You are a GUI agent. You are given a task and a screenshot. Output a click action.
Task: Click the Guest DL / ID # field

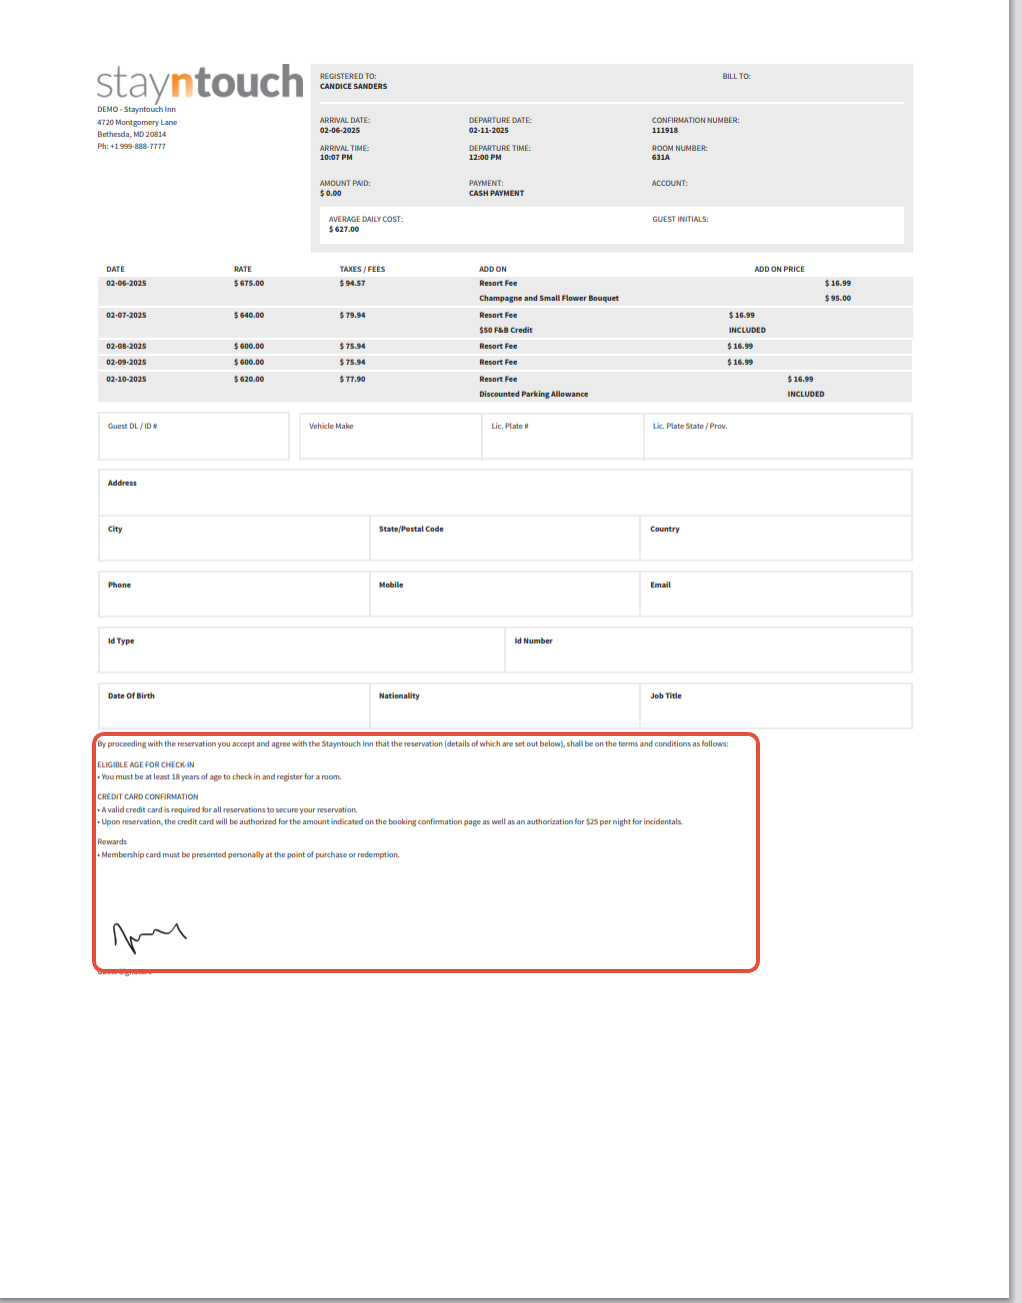coord(193,436)
